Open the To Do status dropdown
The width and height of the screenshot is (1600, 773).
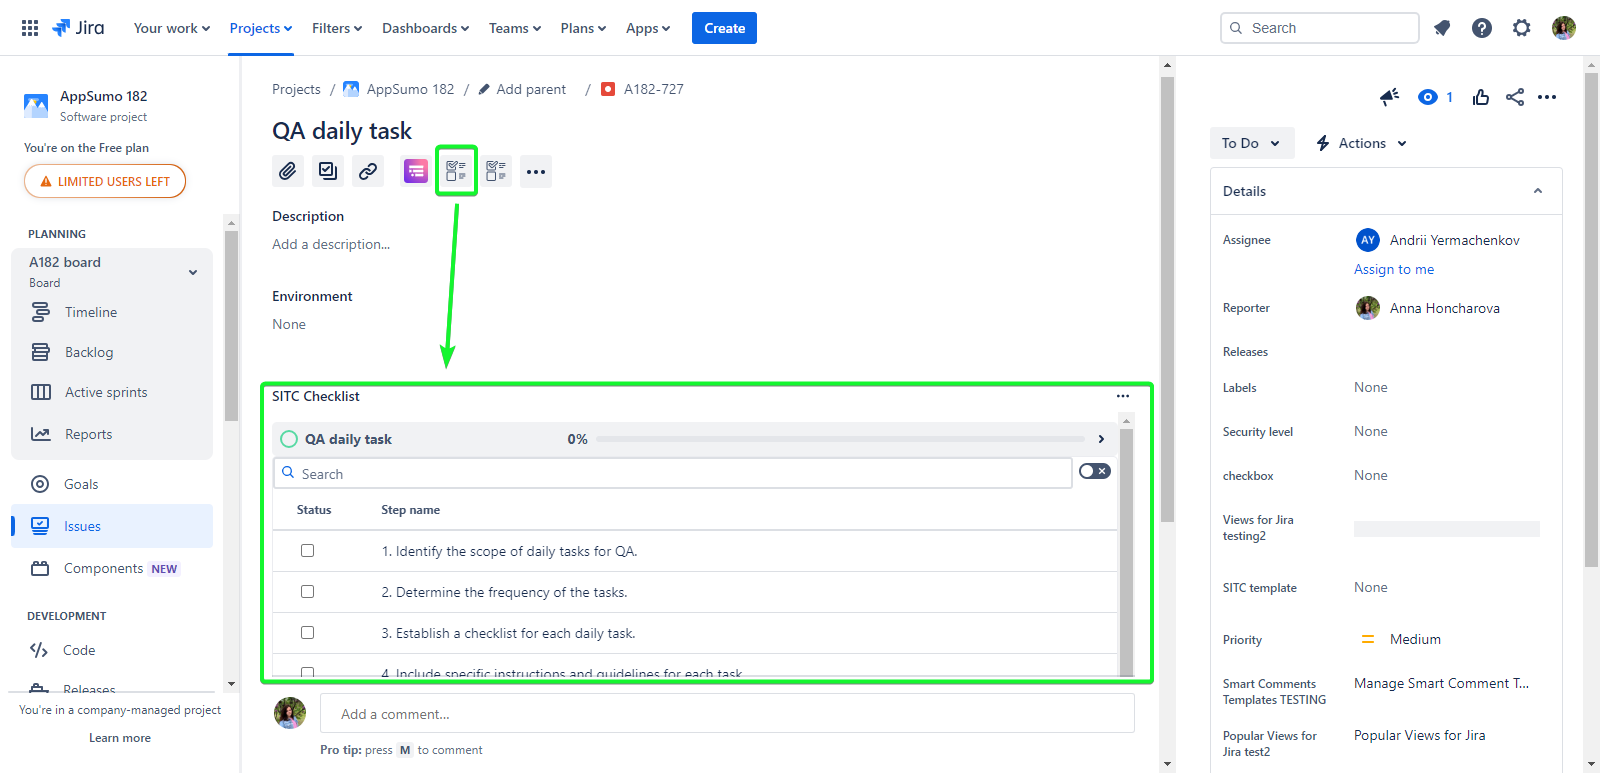click(x=1251, y=143)
